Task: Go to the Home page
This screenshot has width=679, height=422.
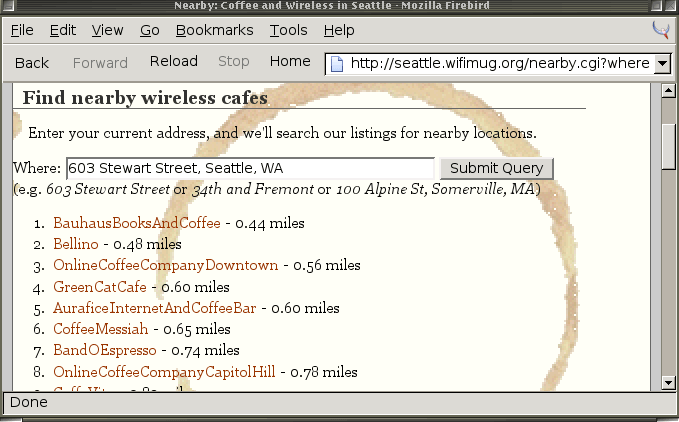Action: tap(290, 61)
